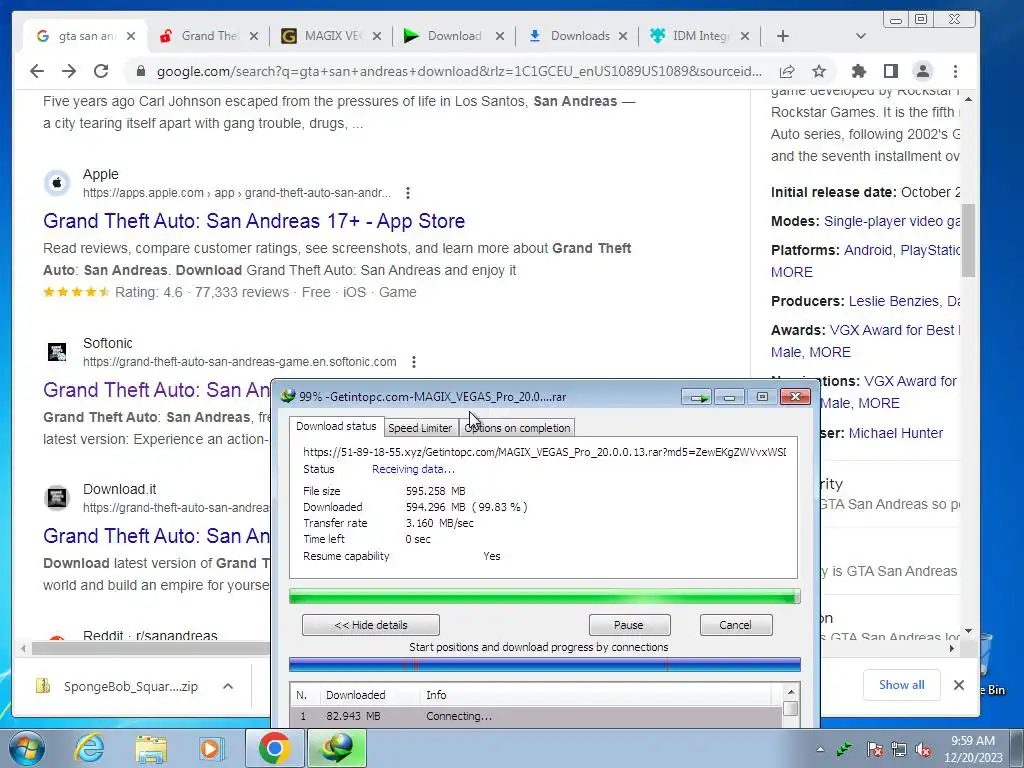Select connection row 1 showing 82.943 MB
Image resolution: width=1024 pixels, height=768 pixels.
[x=536, y=716]
